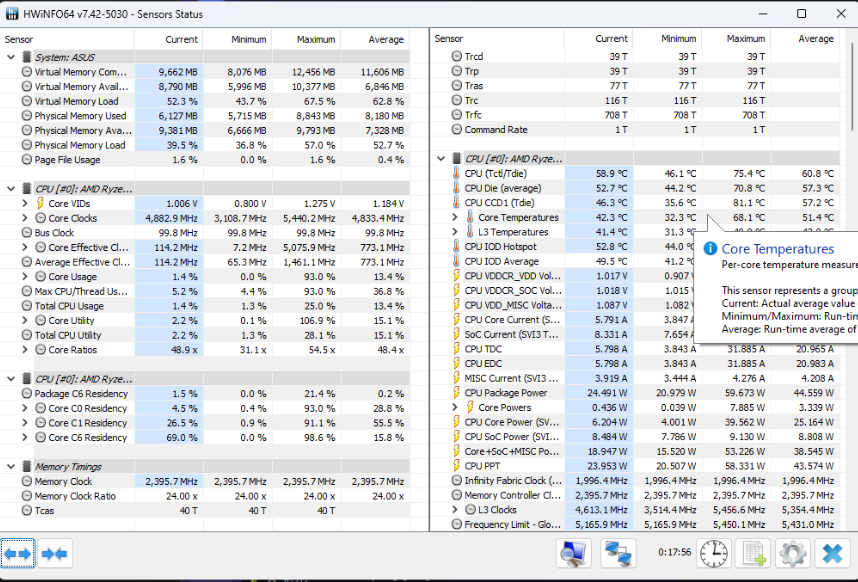The height and width of the screenshot is (582, 858).
Task: Expand the Core Temperatures row
Action: pos(455,217)
